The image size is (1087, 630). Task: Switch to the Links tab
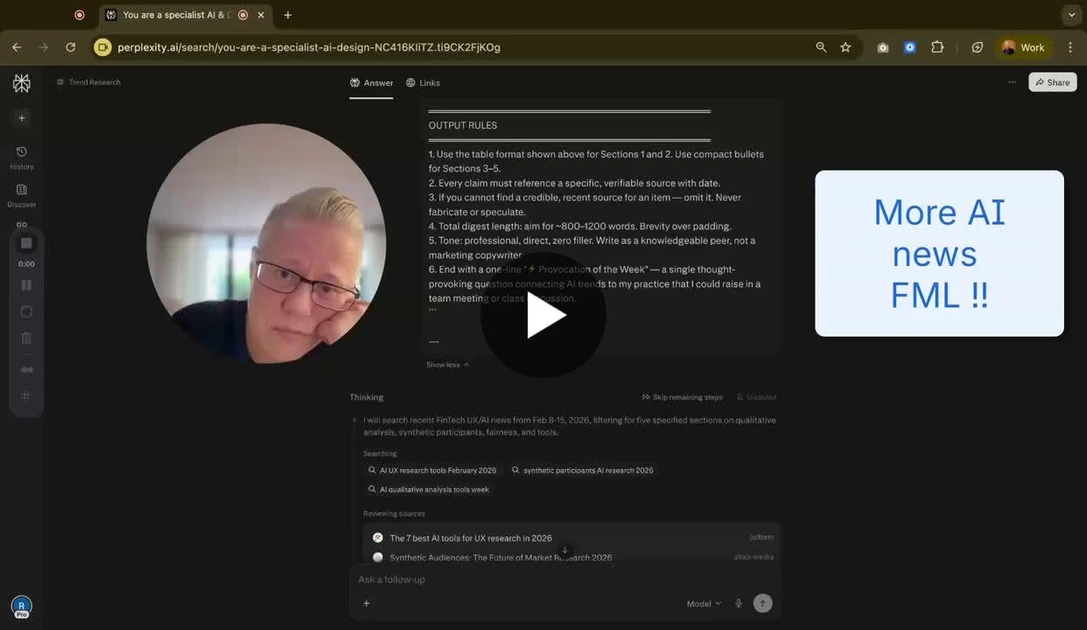pos(423,82)
